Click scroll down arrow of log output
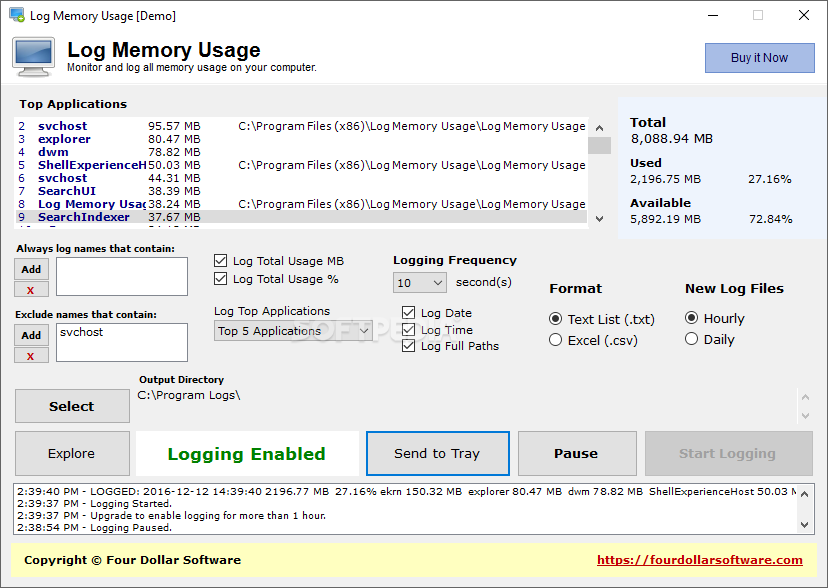 tap(804, 525)
